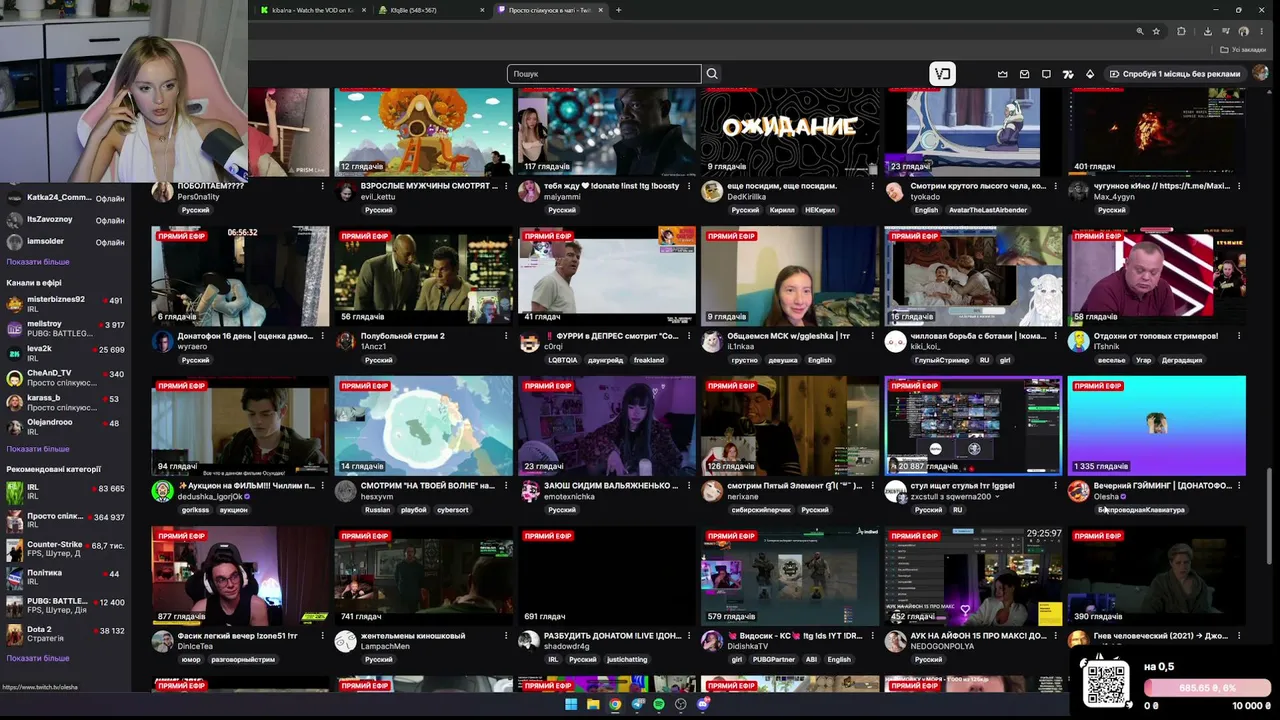Open the Prime loot crown icon
Screen dimensions: 1280x720
(1003, 74)
